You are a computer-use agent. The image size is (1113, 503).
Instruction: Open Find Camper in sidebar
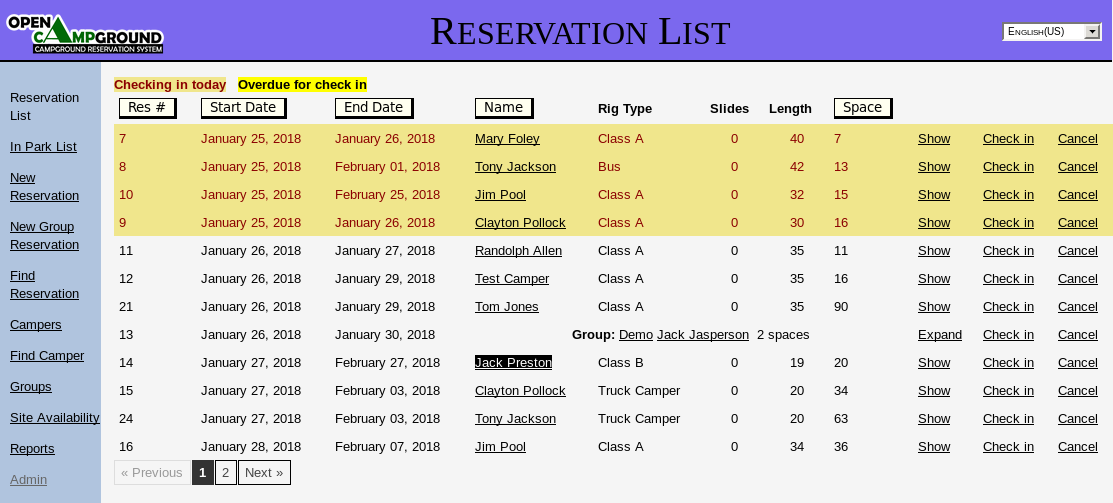(46, 356)
